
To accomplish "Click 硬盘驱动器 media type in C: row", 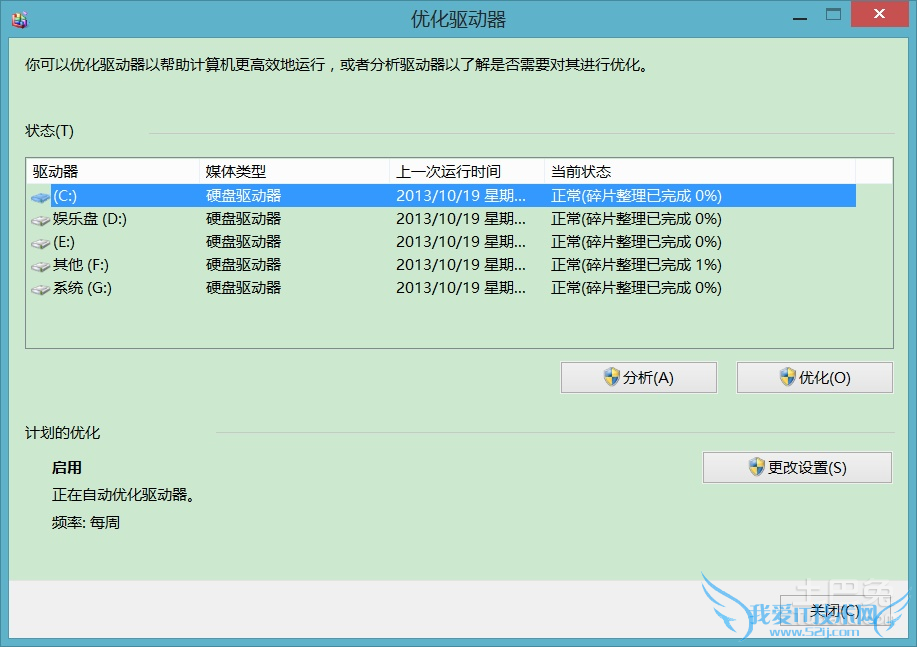I will click(243, 195).
